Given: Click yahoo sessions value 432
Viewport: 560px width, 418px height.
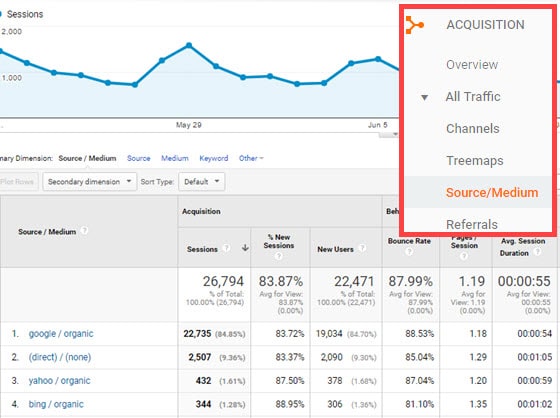Looking at the screenshot, I should pos(203,380).
